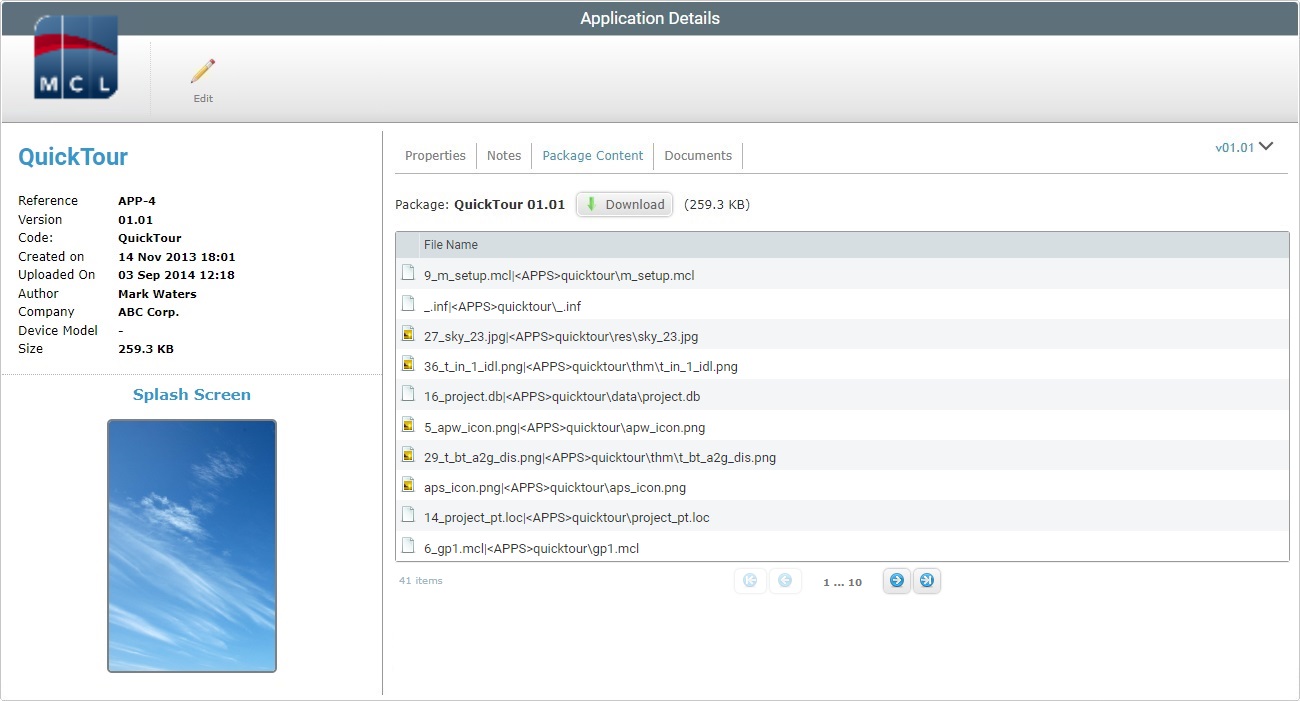Image resolution: width=1300 pixels, height=701 pixels.
Task: Go to next page of file list
Action: pos(897,580)
